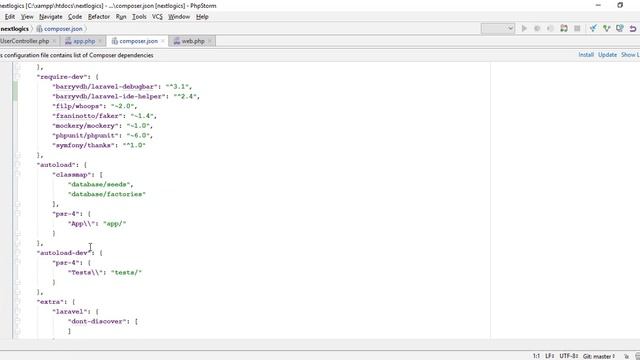Change LF line separator in status bar
Image resolution: width=640 pixels, height=360 pixels.
549,356
